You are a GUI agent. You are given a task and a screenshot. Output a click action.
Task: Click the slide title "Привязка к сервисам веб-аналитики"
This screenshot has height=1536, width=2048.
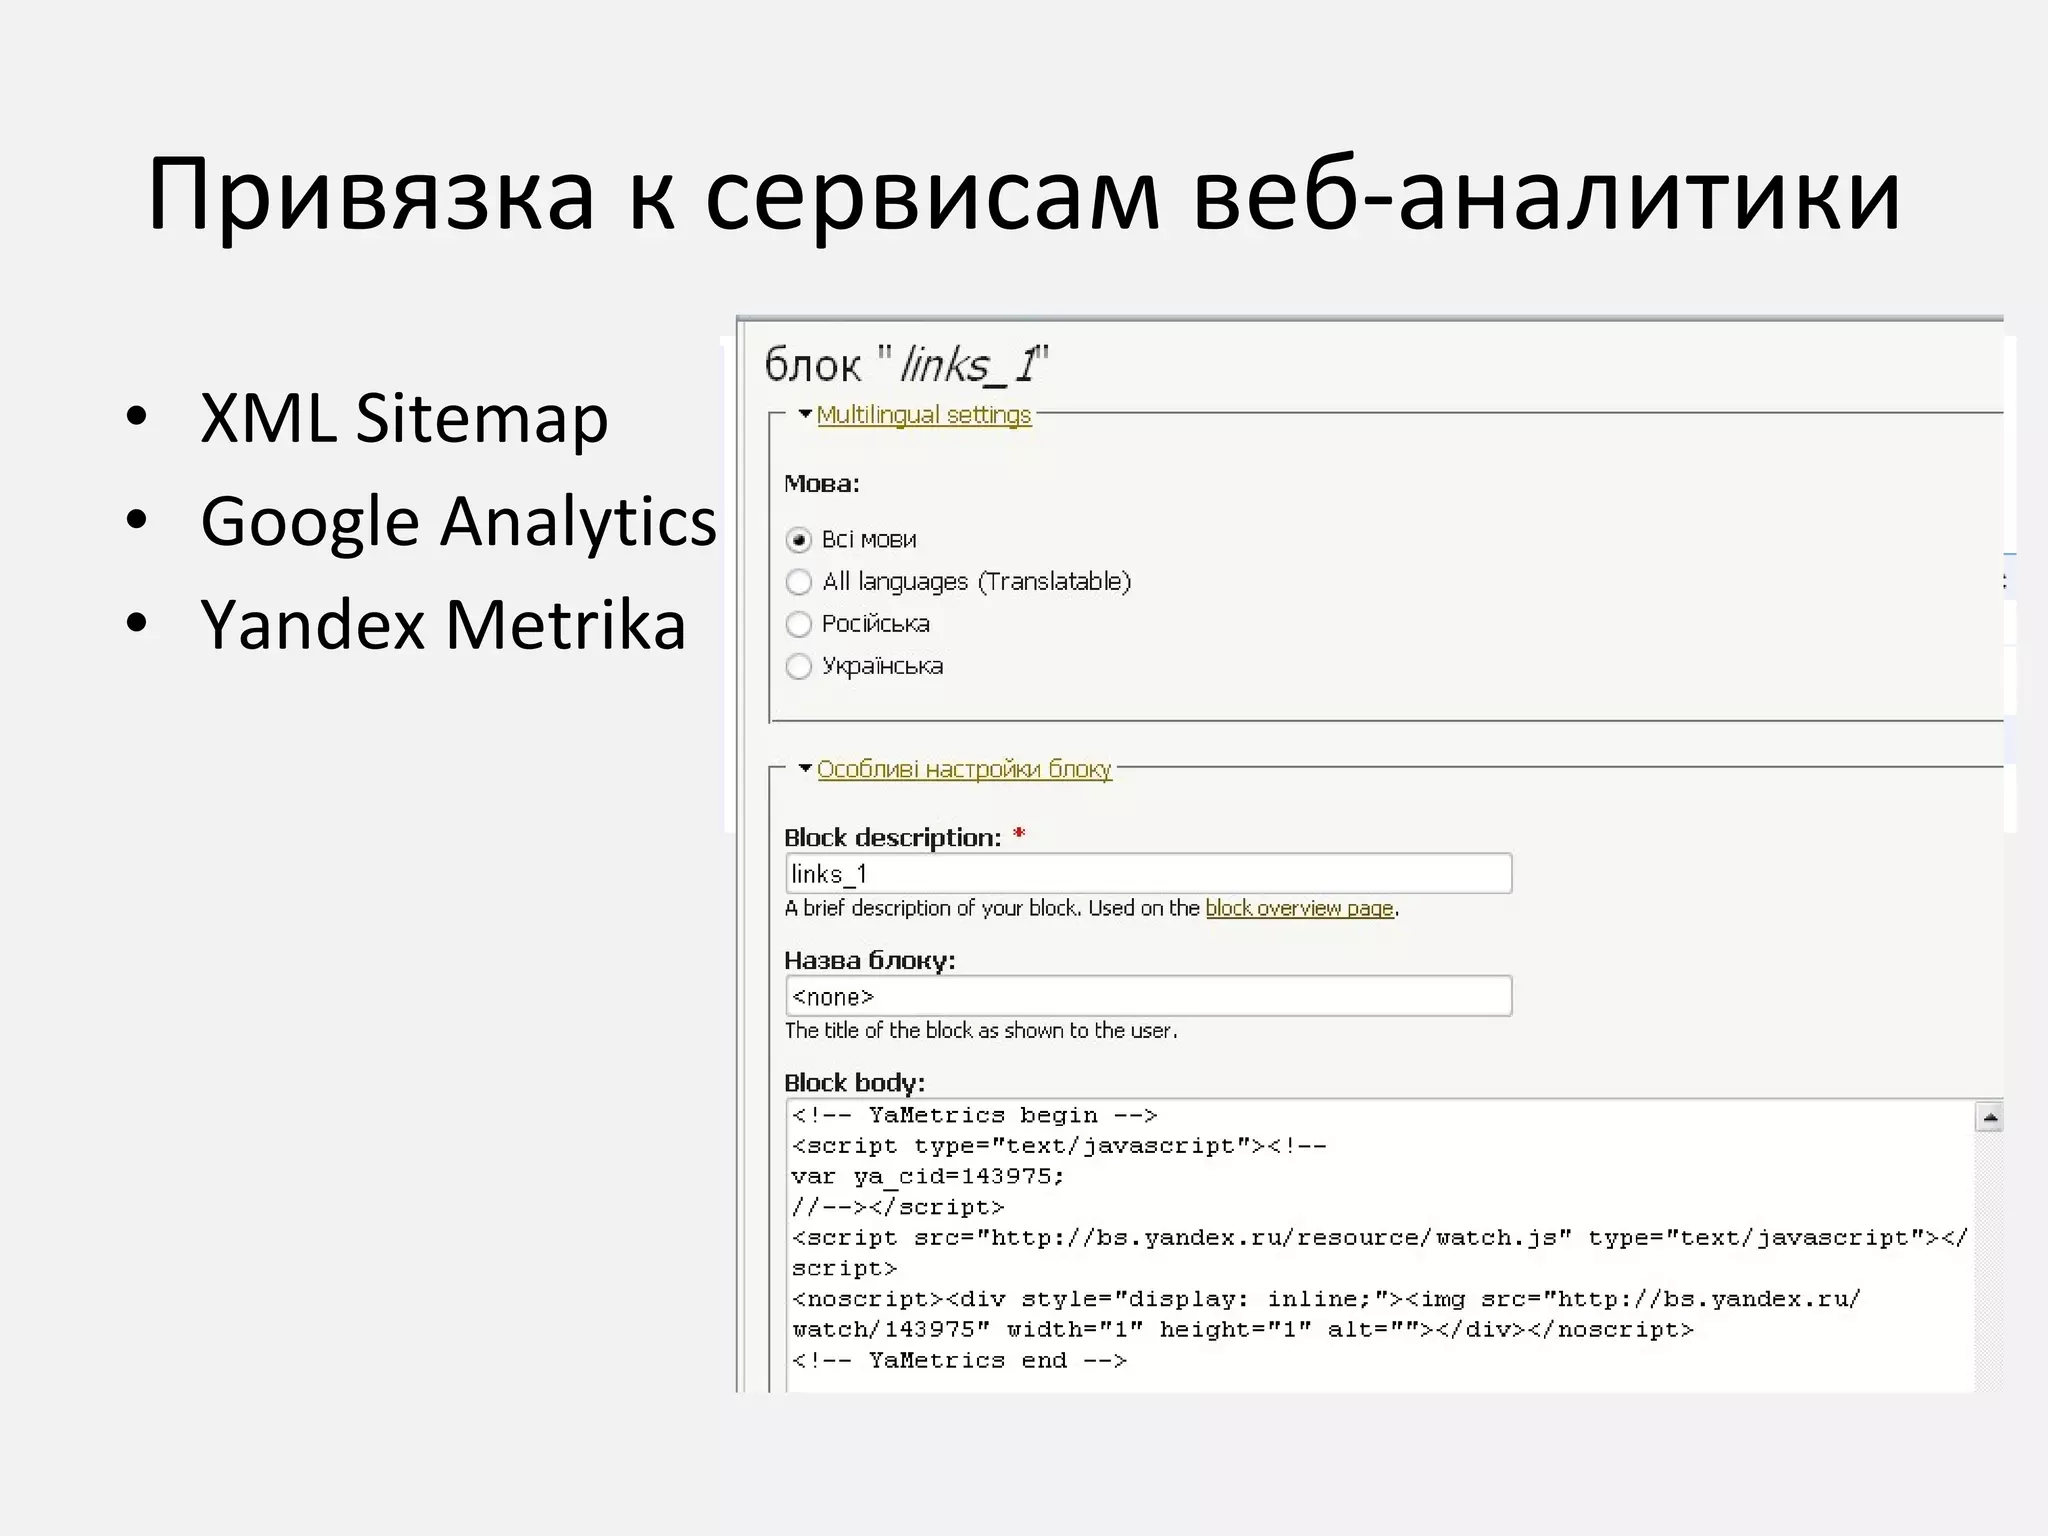click(x=1024, y=195)
